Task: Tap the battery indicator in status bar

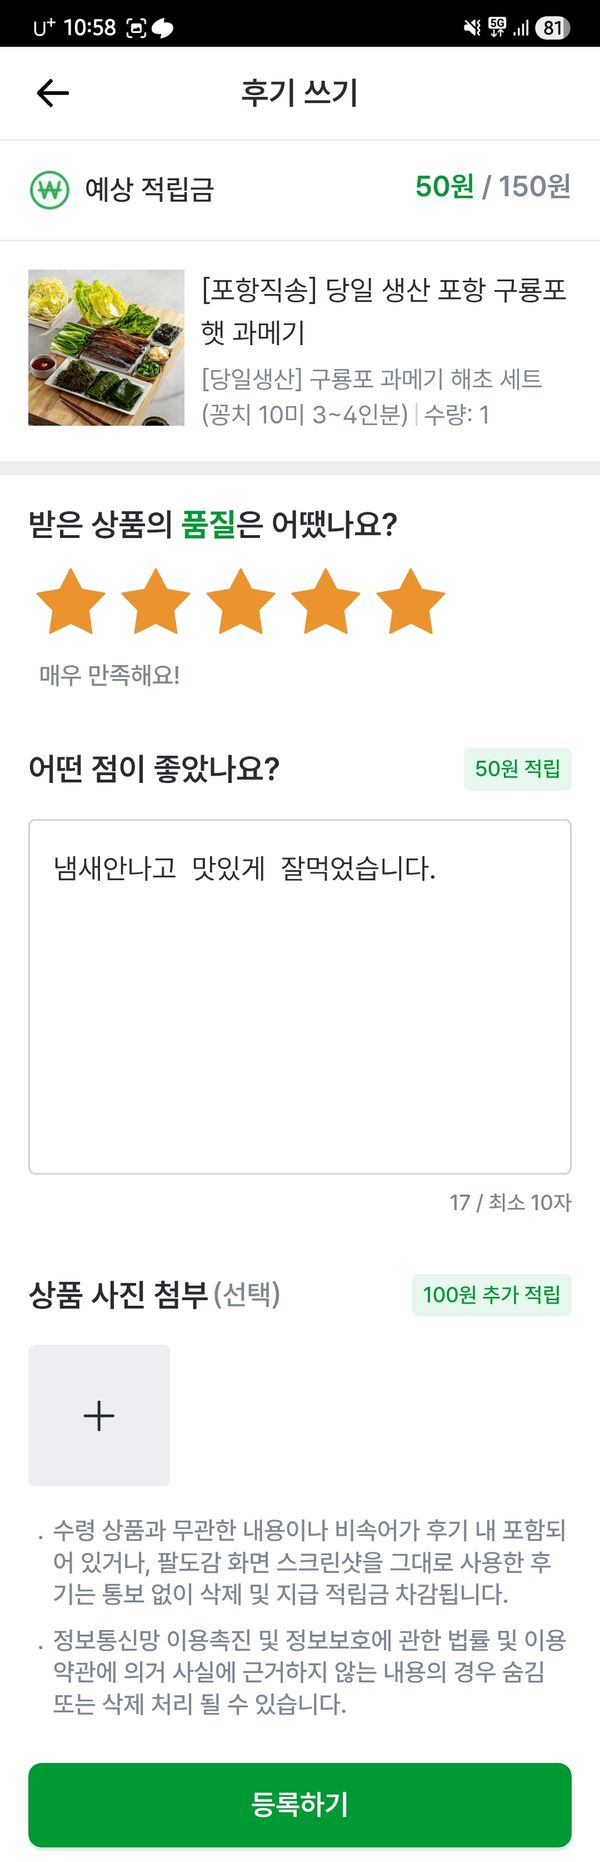Action: point(552,28)
